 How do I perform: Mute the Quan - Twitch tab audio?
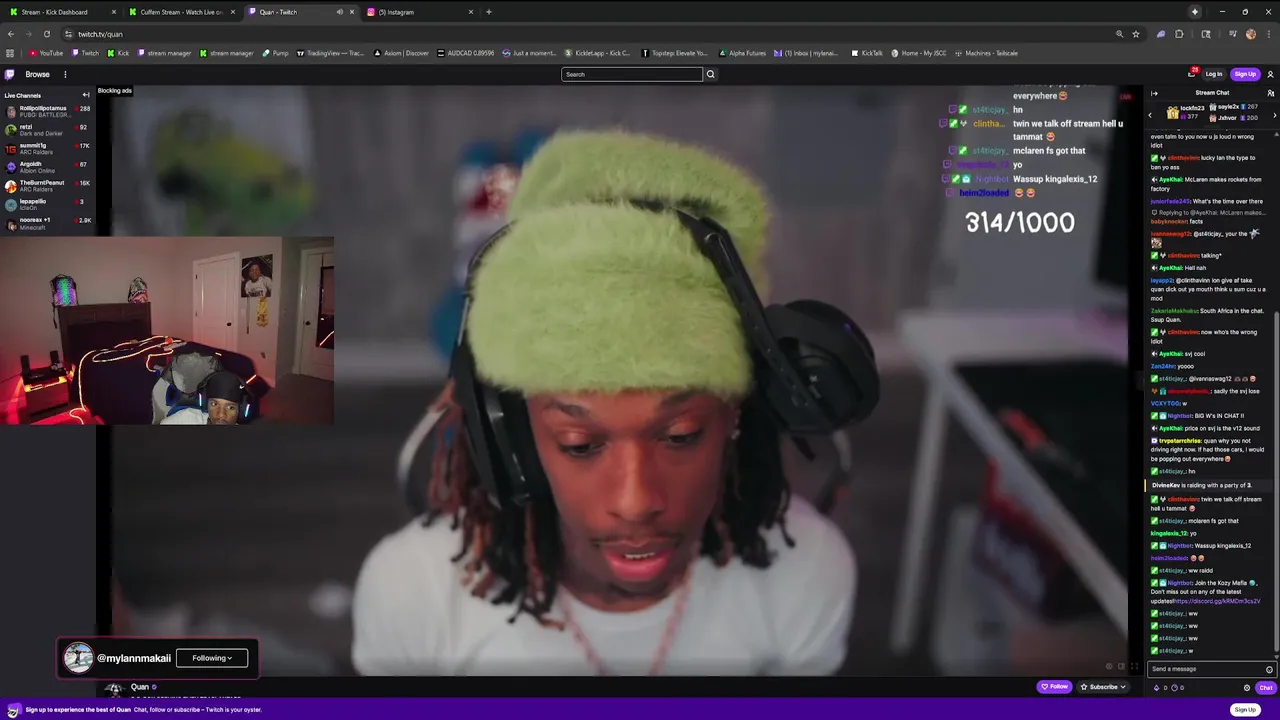pos(339,12)
